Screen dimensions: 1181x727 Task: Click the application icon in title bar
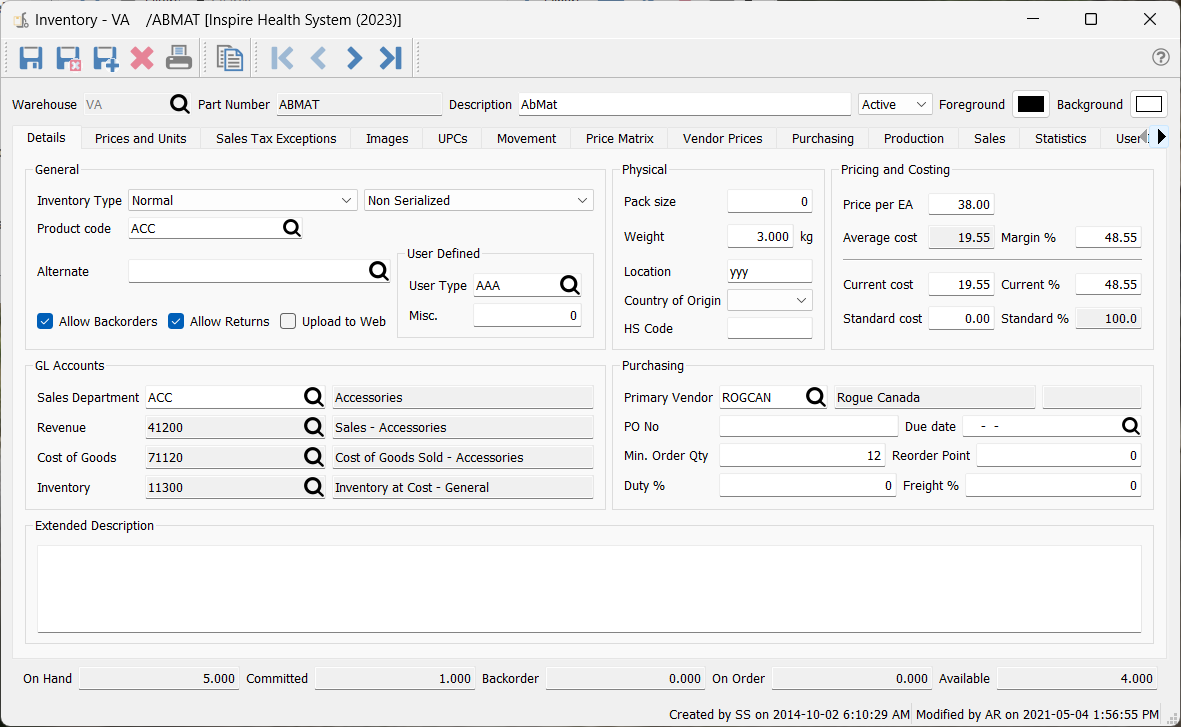[x=21, y=20]
